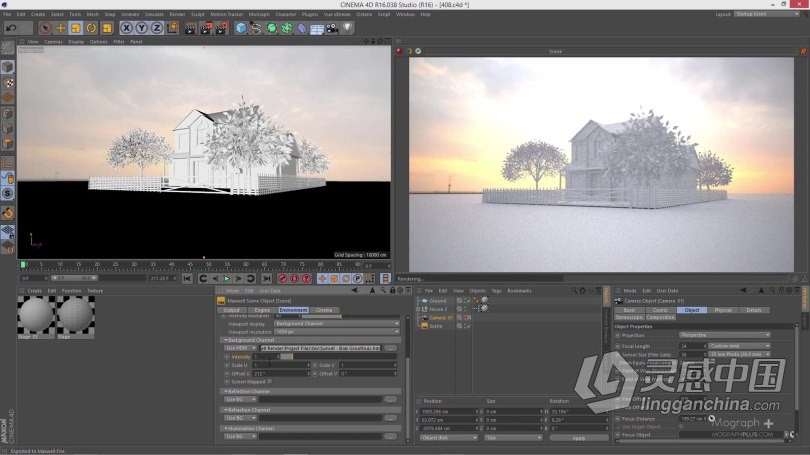The width and height of the screenshot is (810, 455).
Task: Adjust the Intensity slider
Action: point(338,357)
